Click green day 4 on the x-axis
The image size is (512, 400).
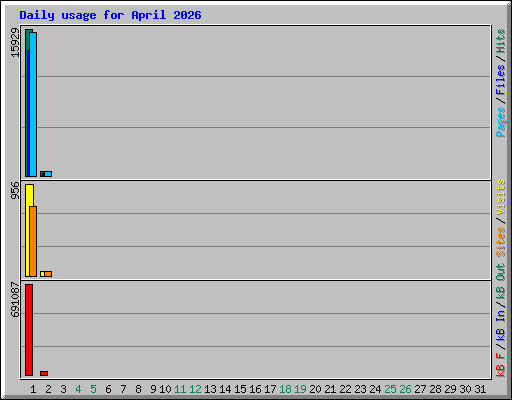(78, 389)
